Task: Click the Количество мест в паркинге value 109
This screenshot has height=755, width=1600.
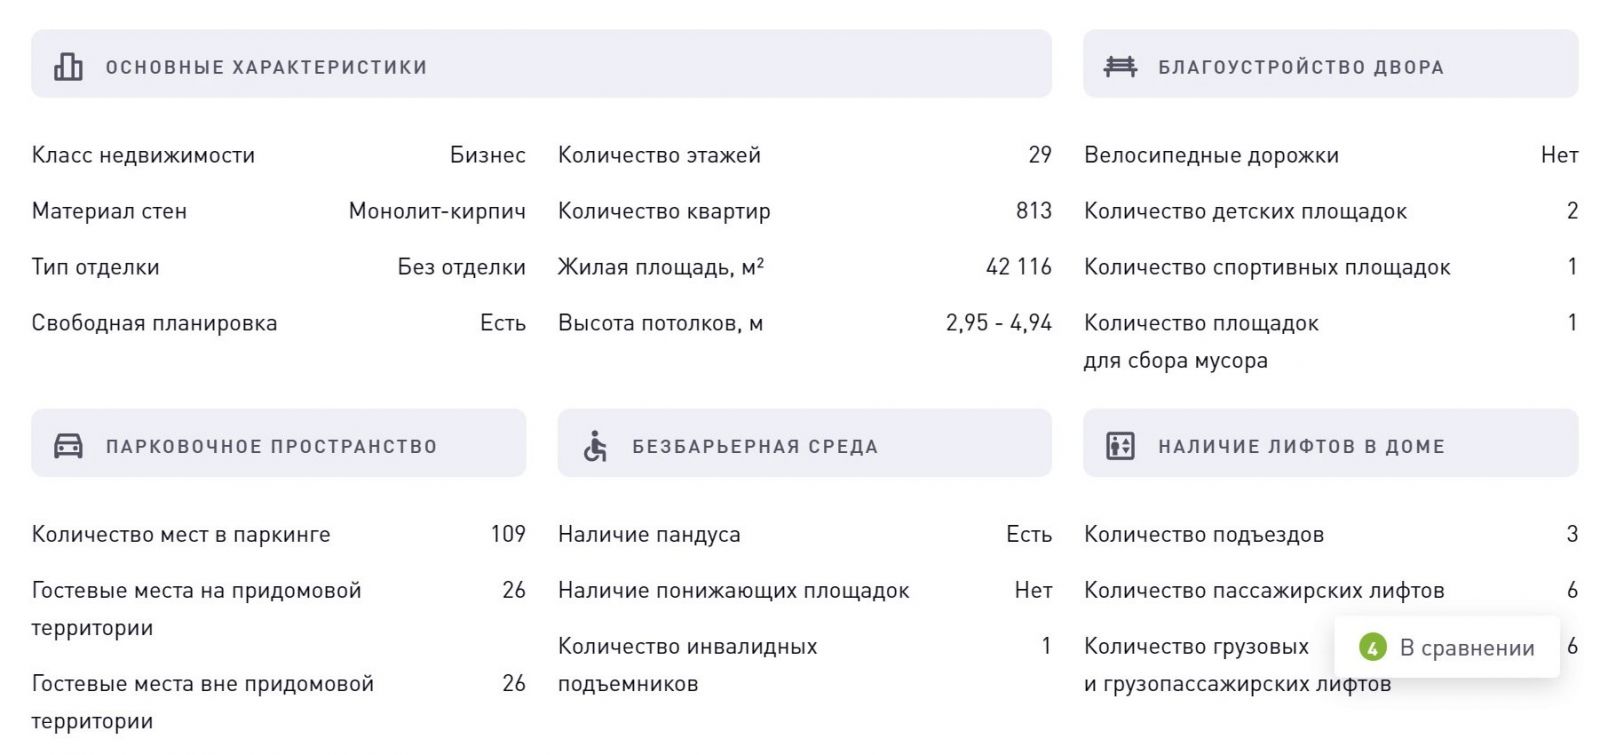Action: (x=508, y=534)
